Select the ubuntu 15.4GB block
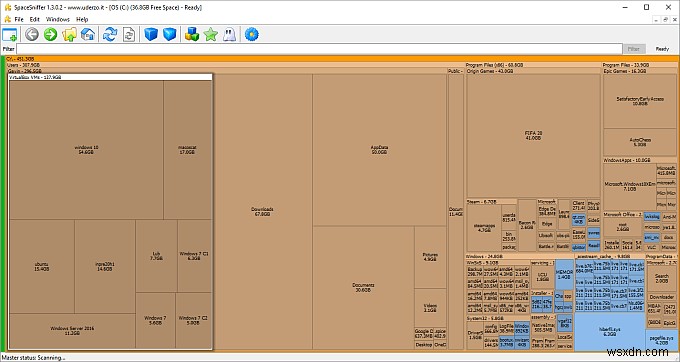 click(42, 266)
